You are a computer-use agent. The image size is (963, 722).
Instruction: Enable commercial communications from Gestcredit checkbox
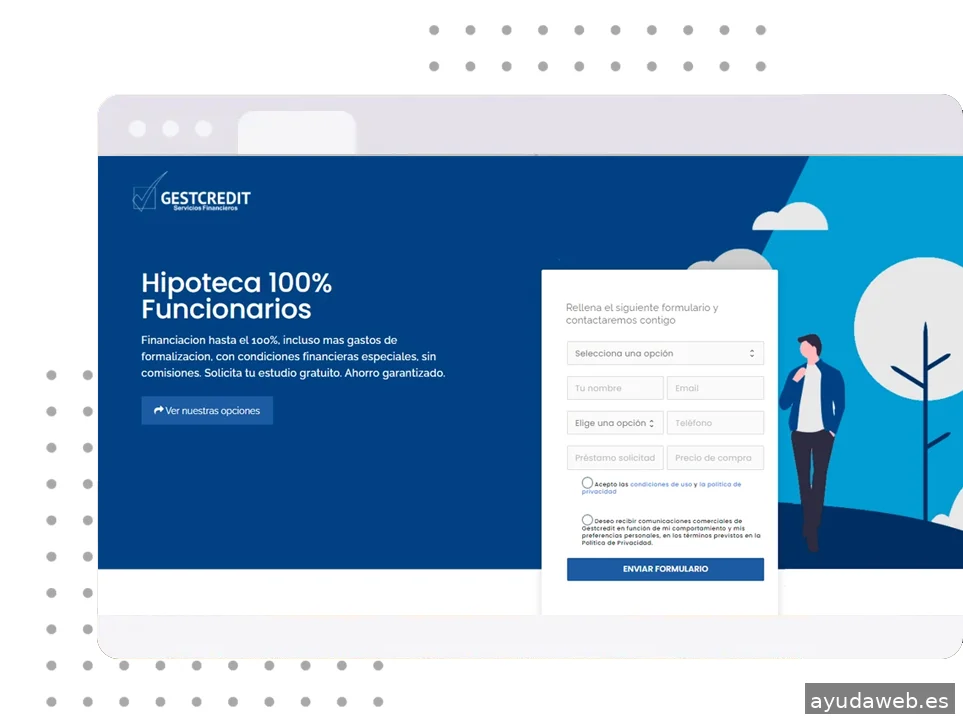pos(587,520)
